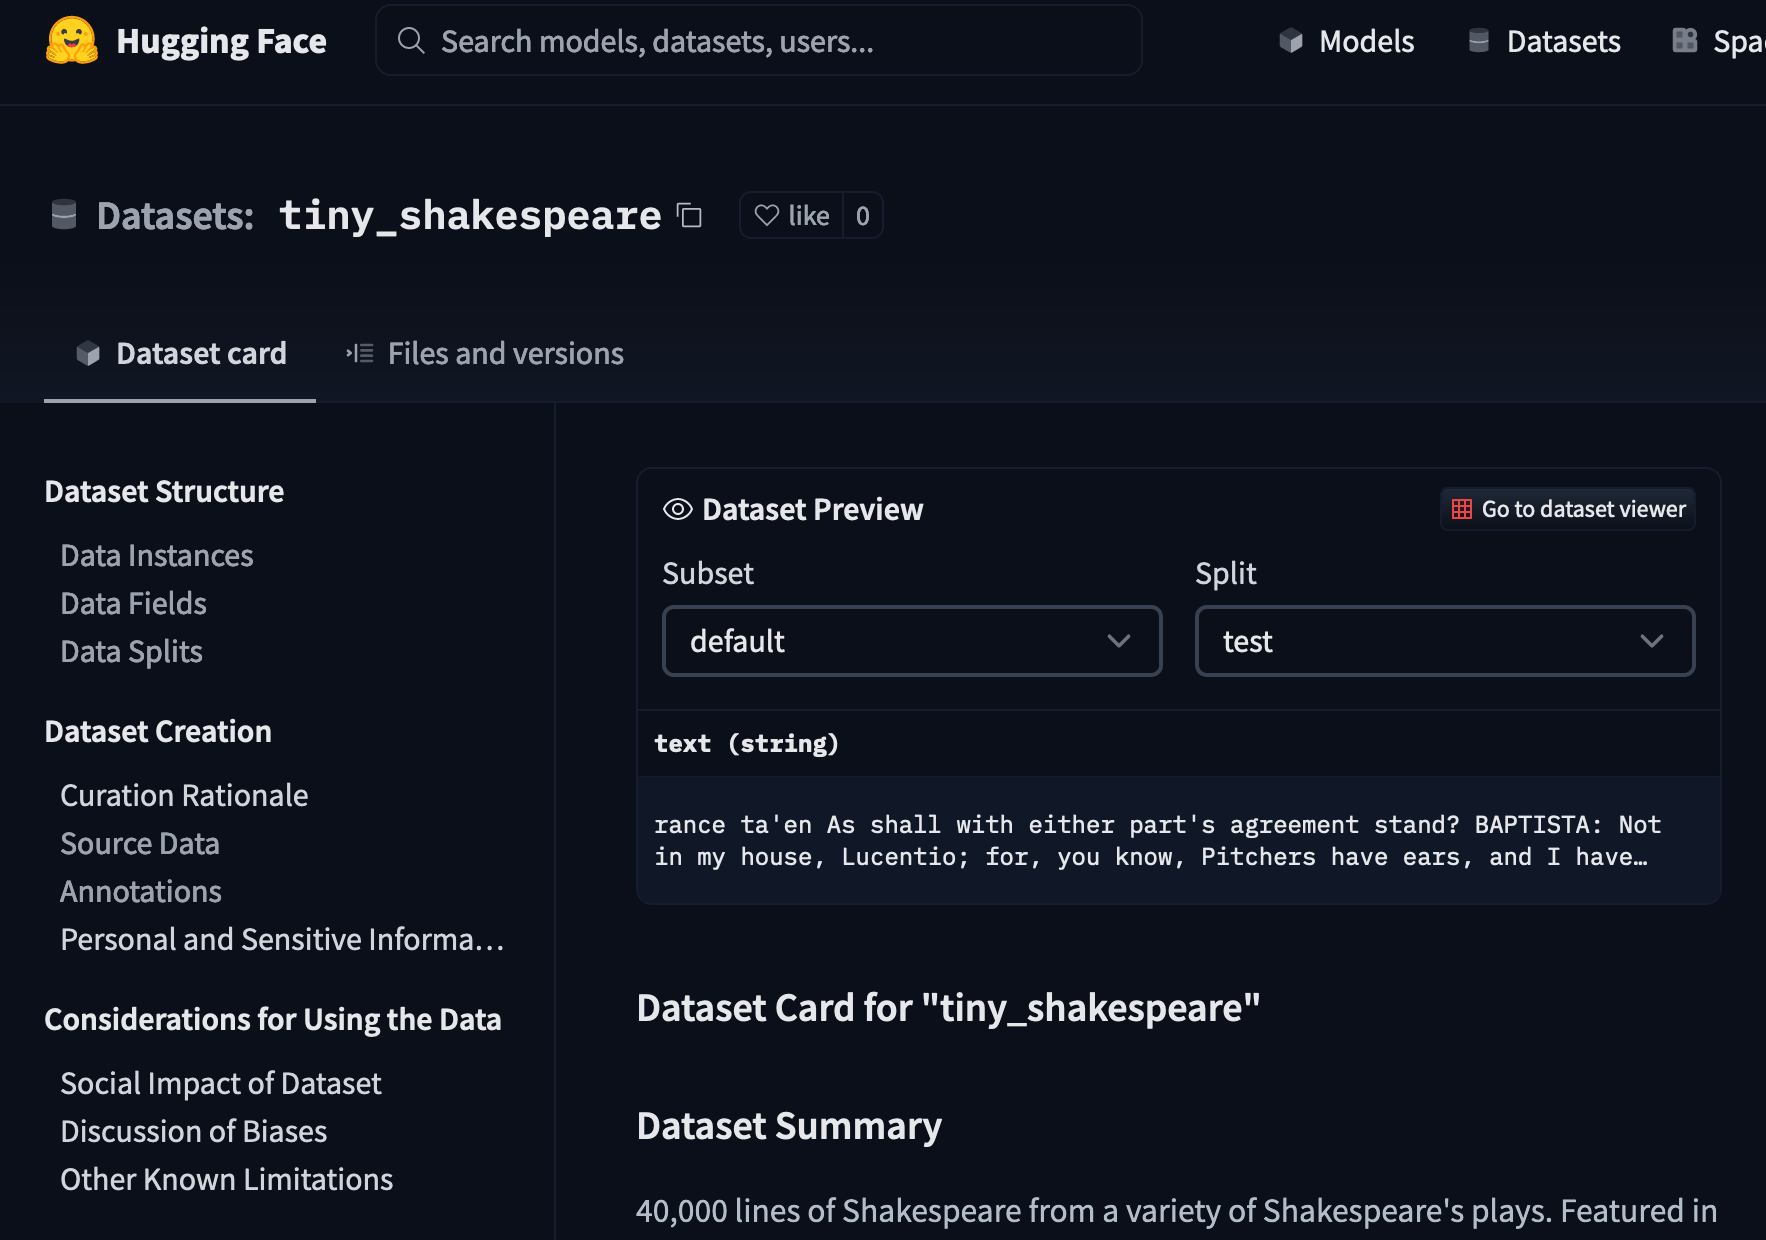1766x1240 pixels.
Task: Open Datasets from the top navigation
Action: click(x=1544, y=41)
